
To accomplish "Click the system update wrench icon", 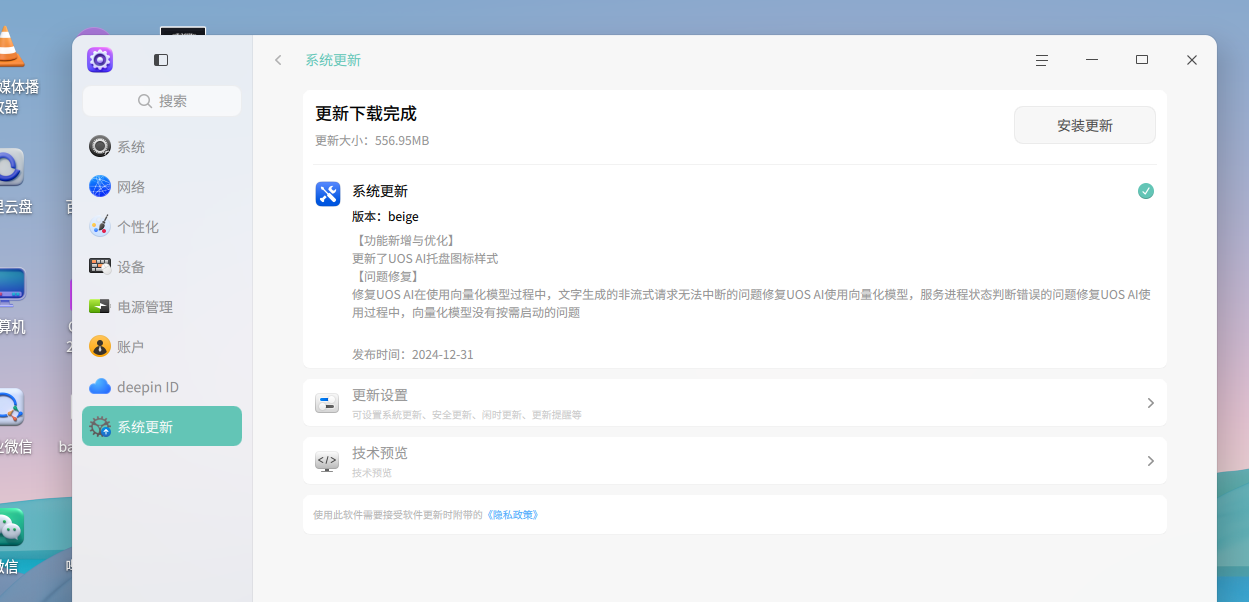I will 328,194.
